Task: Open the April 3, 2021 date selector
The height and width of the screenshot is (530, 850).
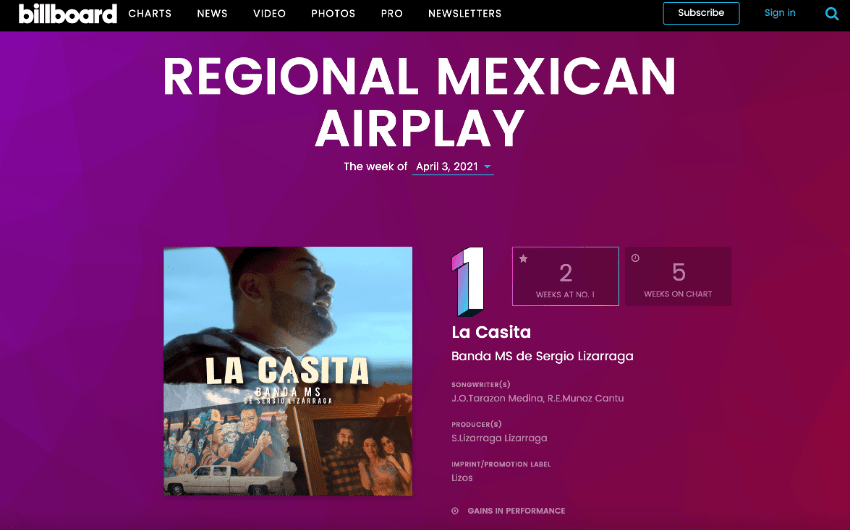Action: [x=453, y=166]
